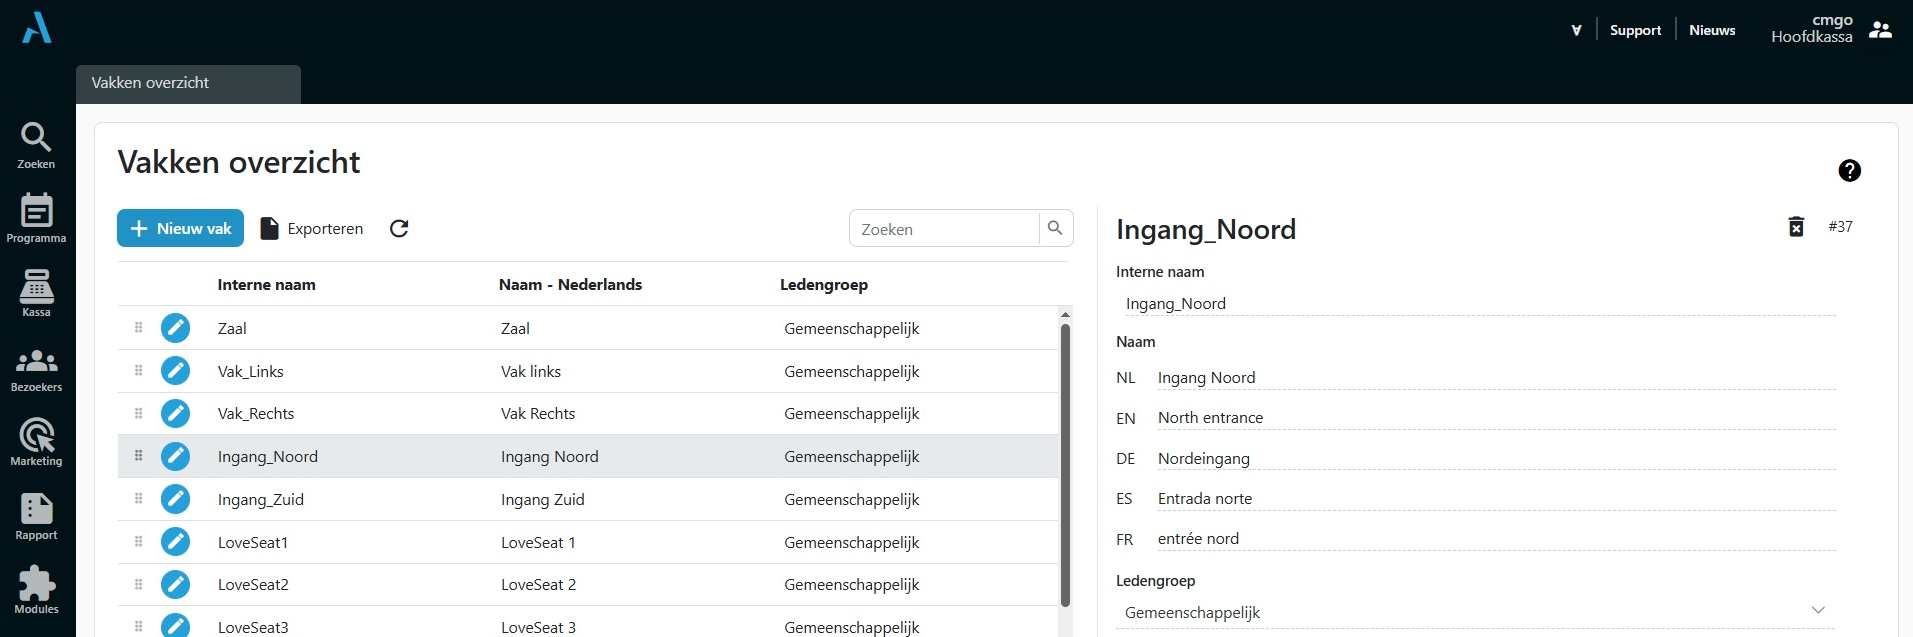The height and width of the screenshot is (637, 1913).
Task: Open the Rapport sidebar section
Action: [x=36, y=515]
